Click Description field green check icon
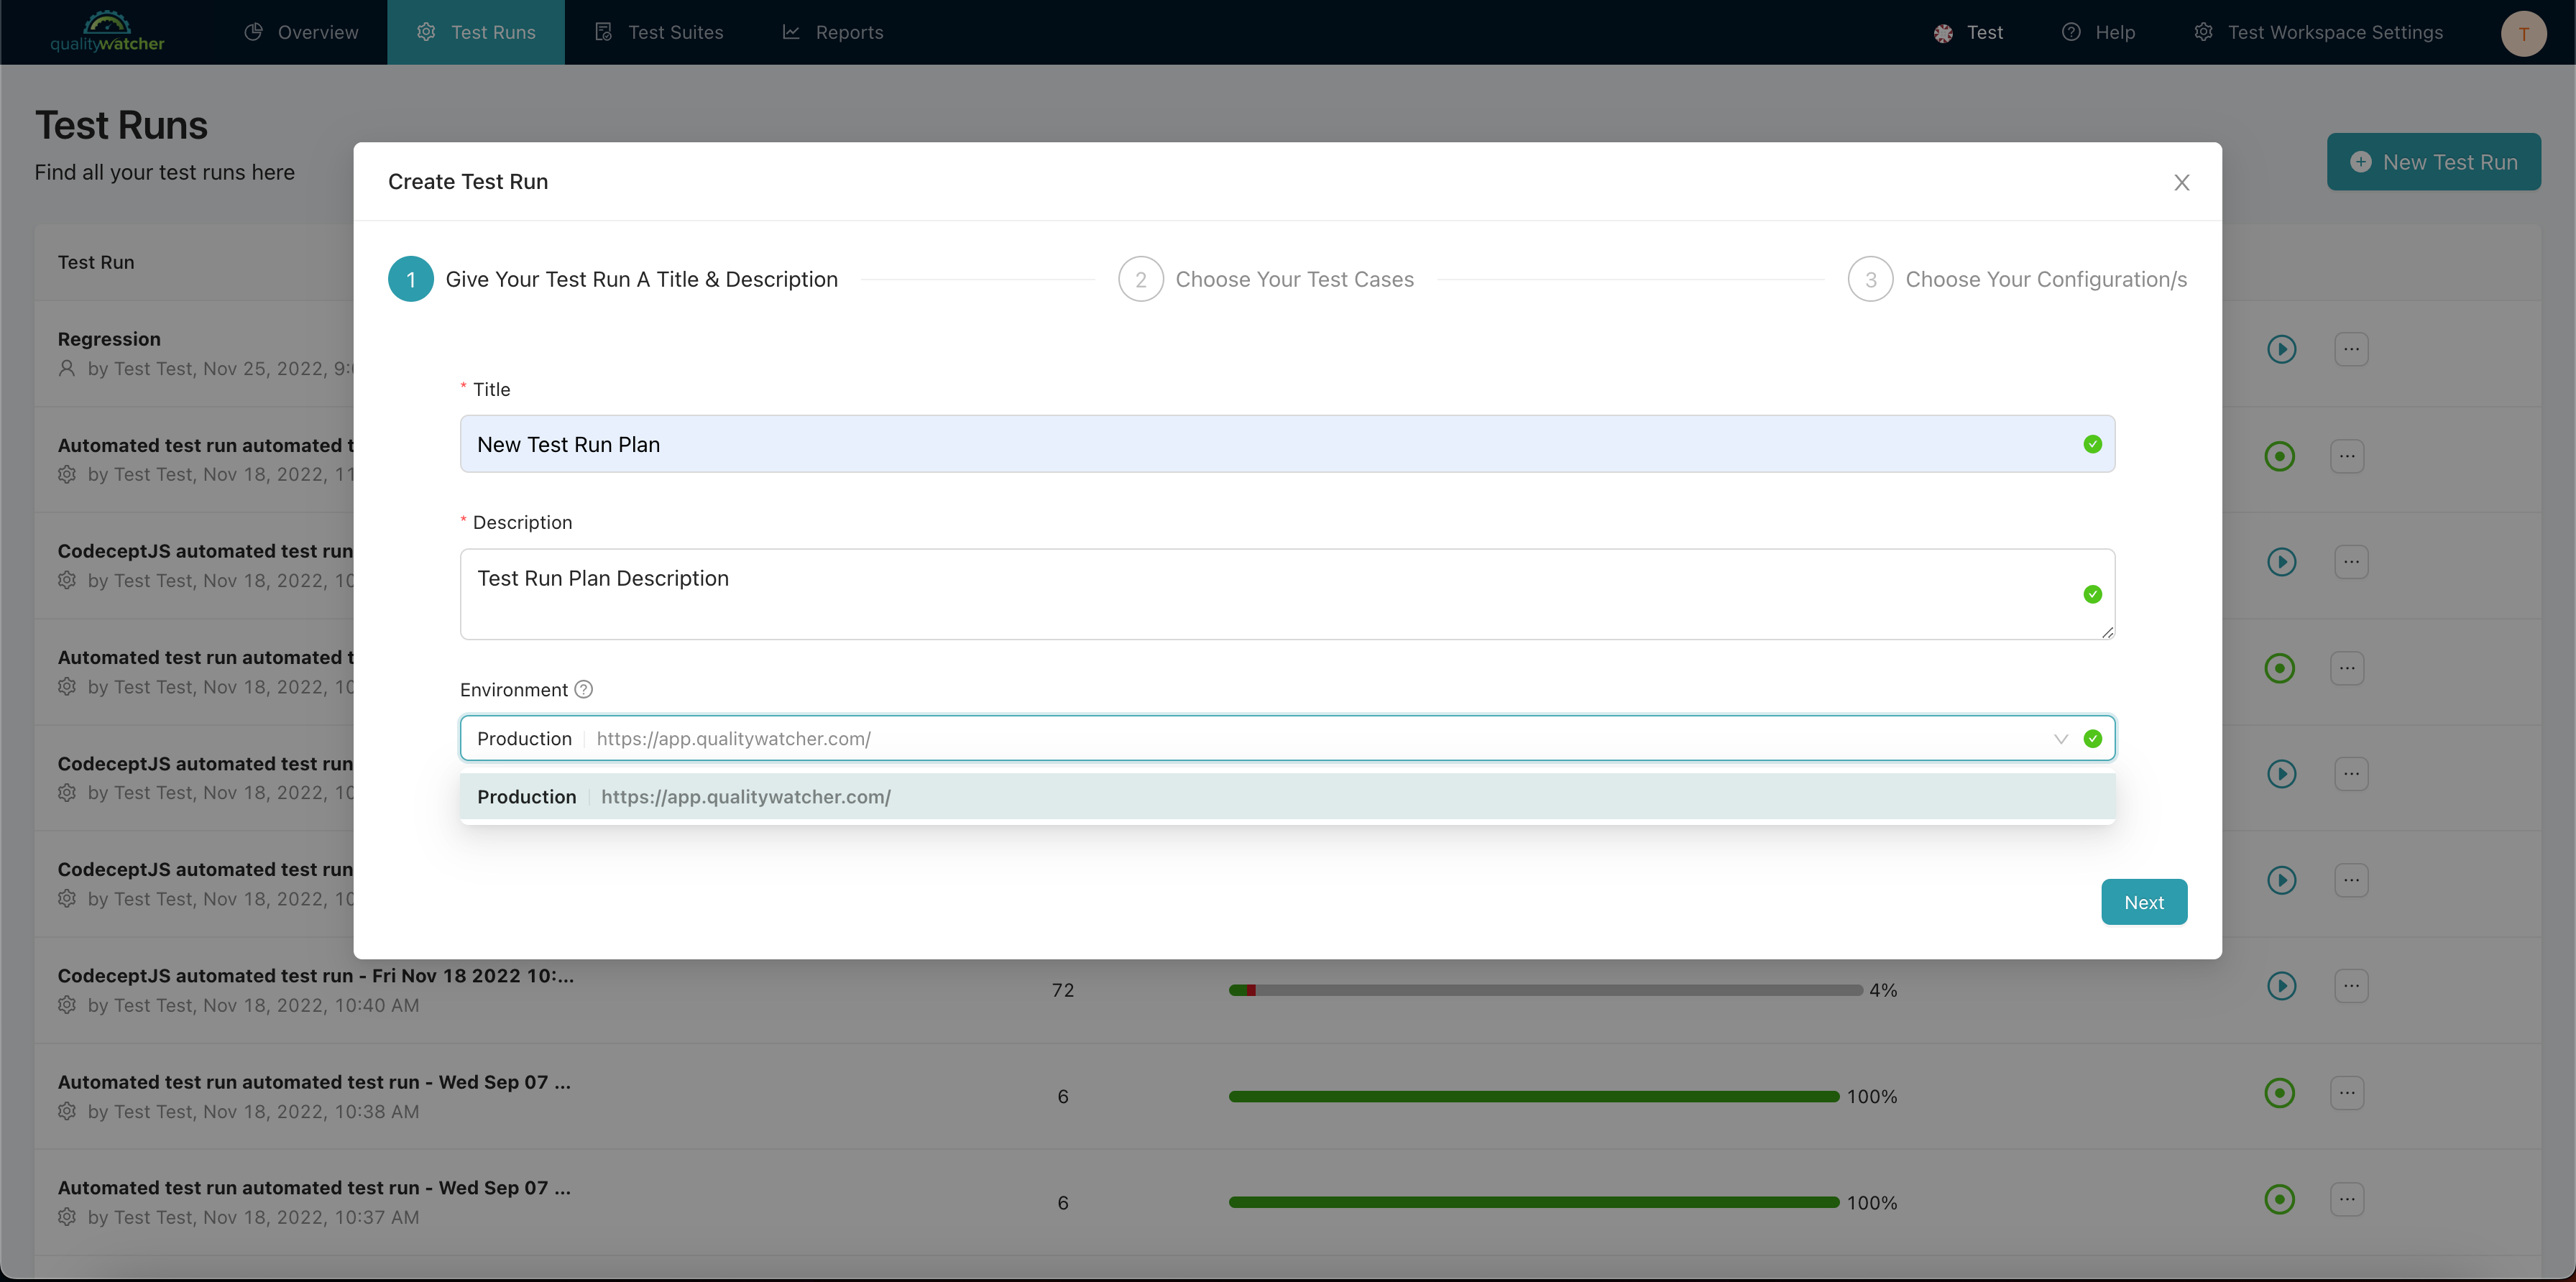The image size is (2576, 1282). (2092, 594)
